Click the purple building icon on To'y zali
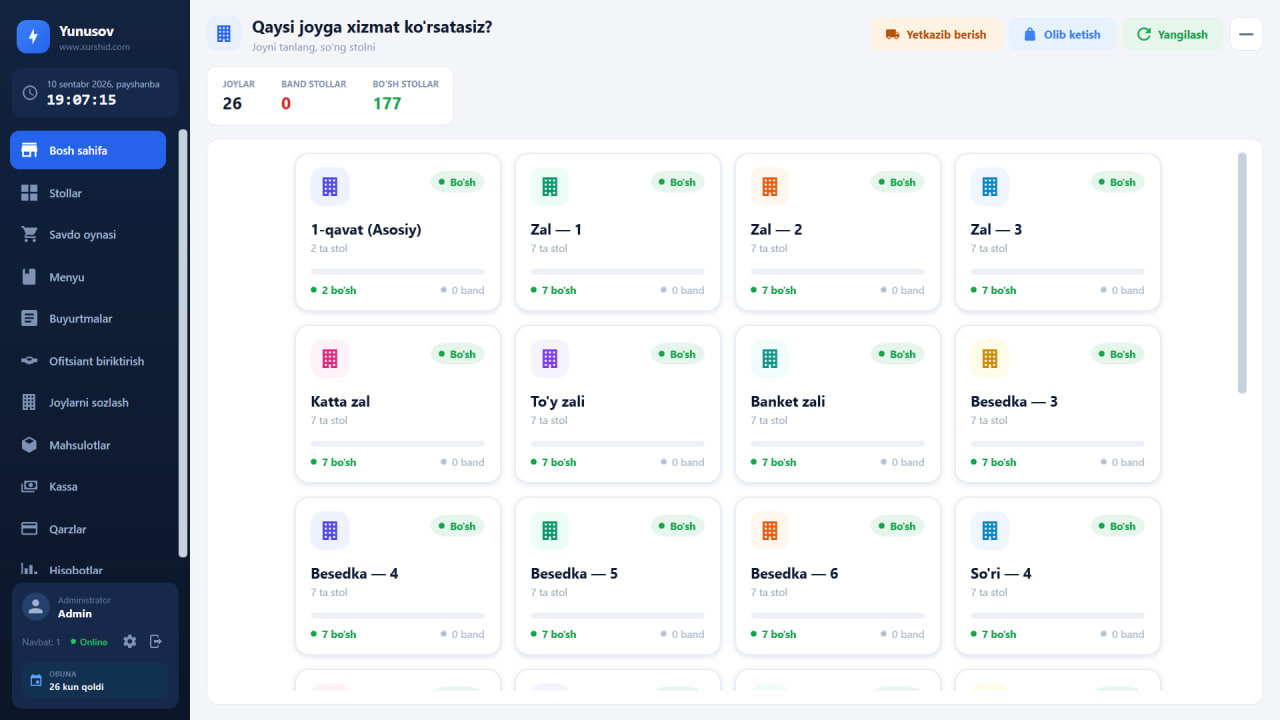This screenshot has width=1280, height=720. pos(550,358)
